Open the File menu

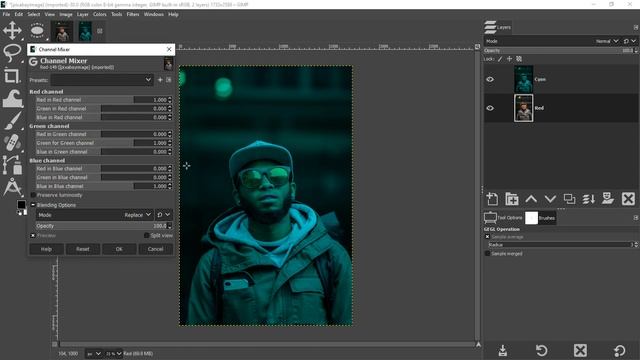point(7,14)
